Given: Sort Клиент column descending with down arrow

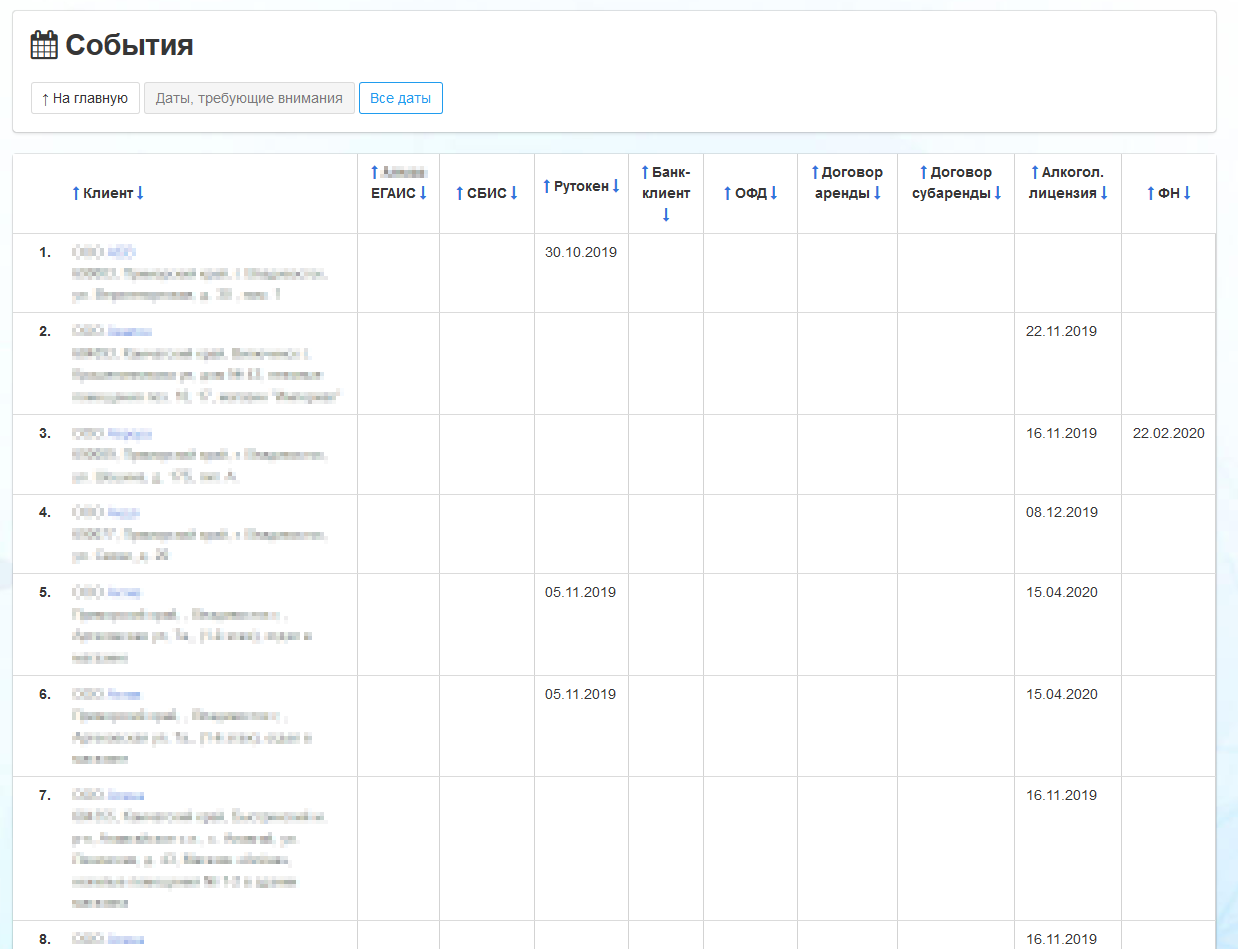Looking at the screenshot, I should (x=140, y=193).
